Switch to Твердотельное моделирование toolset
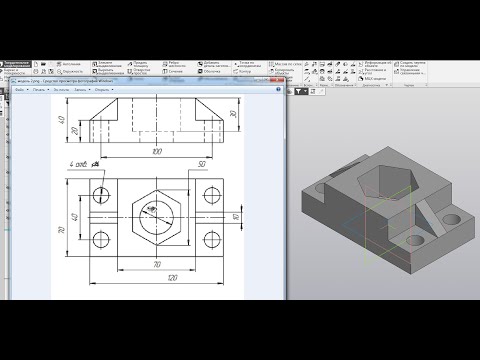Screen dimensions: 480x360 16,64
